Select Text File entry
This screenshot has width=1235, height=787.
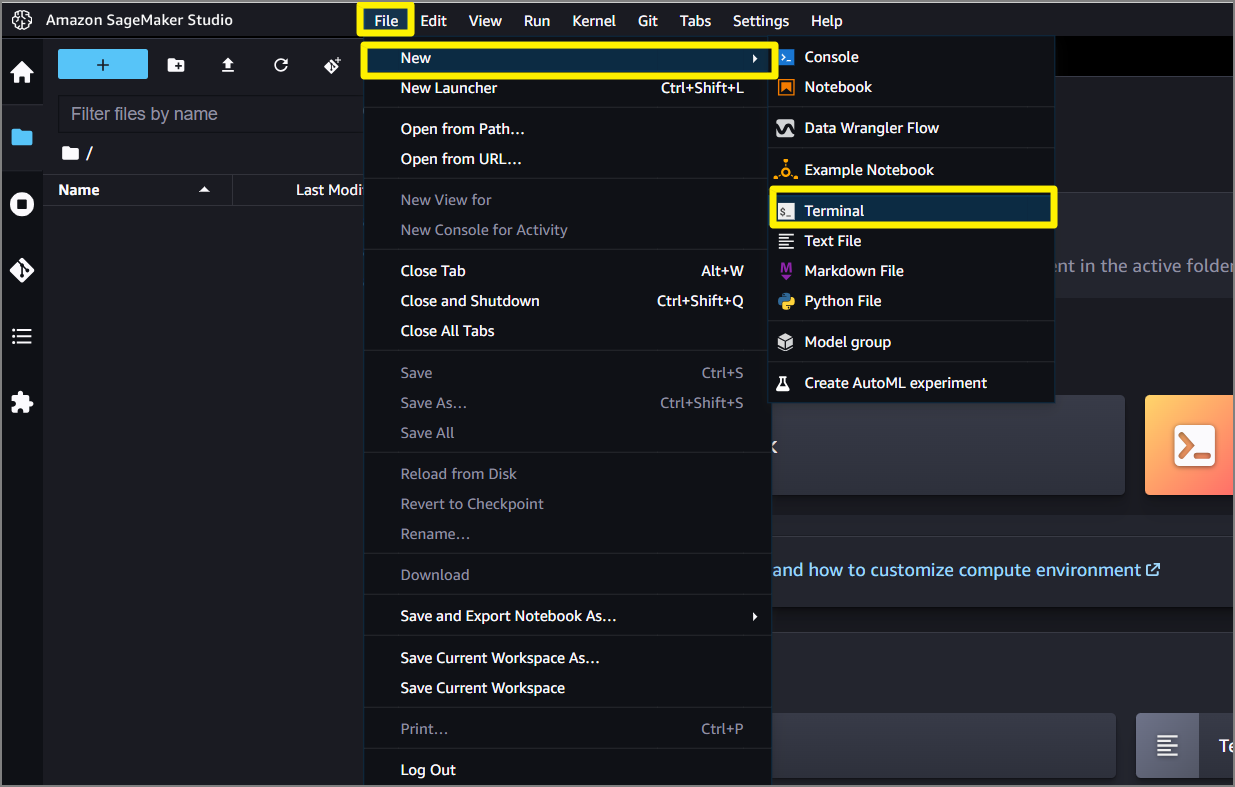tap(911, 241)
